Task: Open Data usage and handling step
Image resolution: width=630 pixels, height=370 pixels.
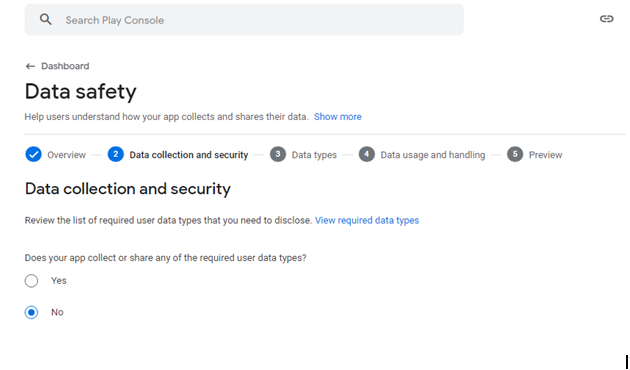Action: 433,155
